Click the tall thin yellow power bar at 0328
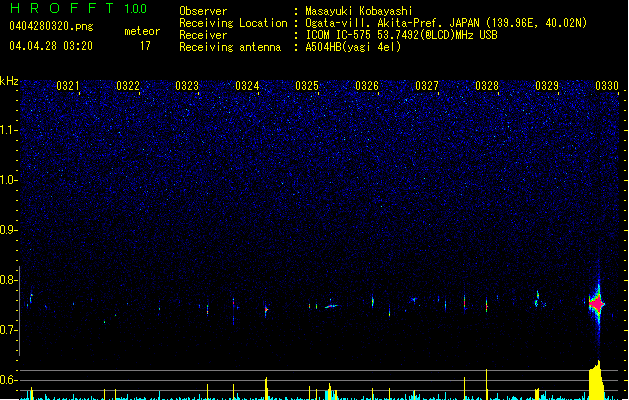 click(x=487, y=384)
